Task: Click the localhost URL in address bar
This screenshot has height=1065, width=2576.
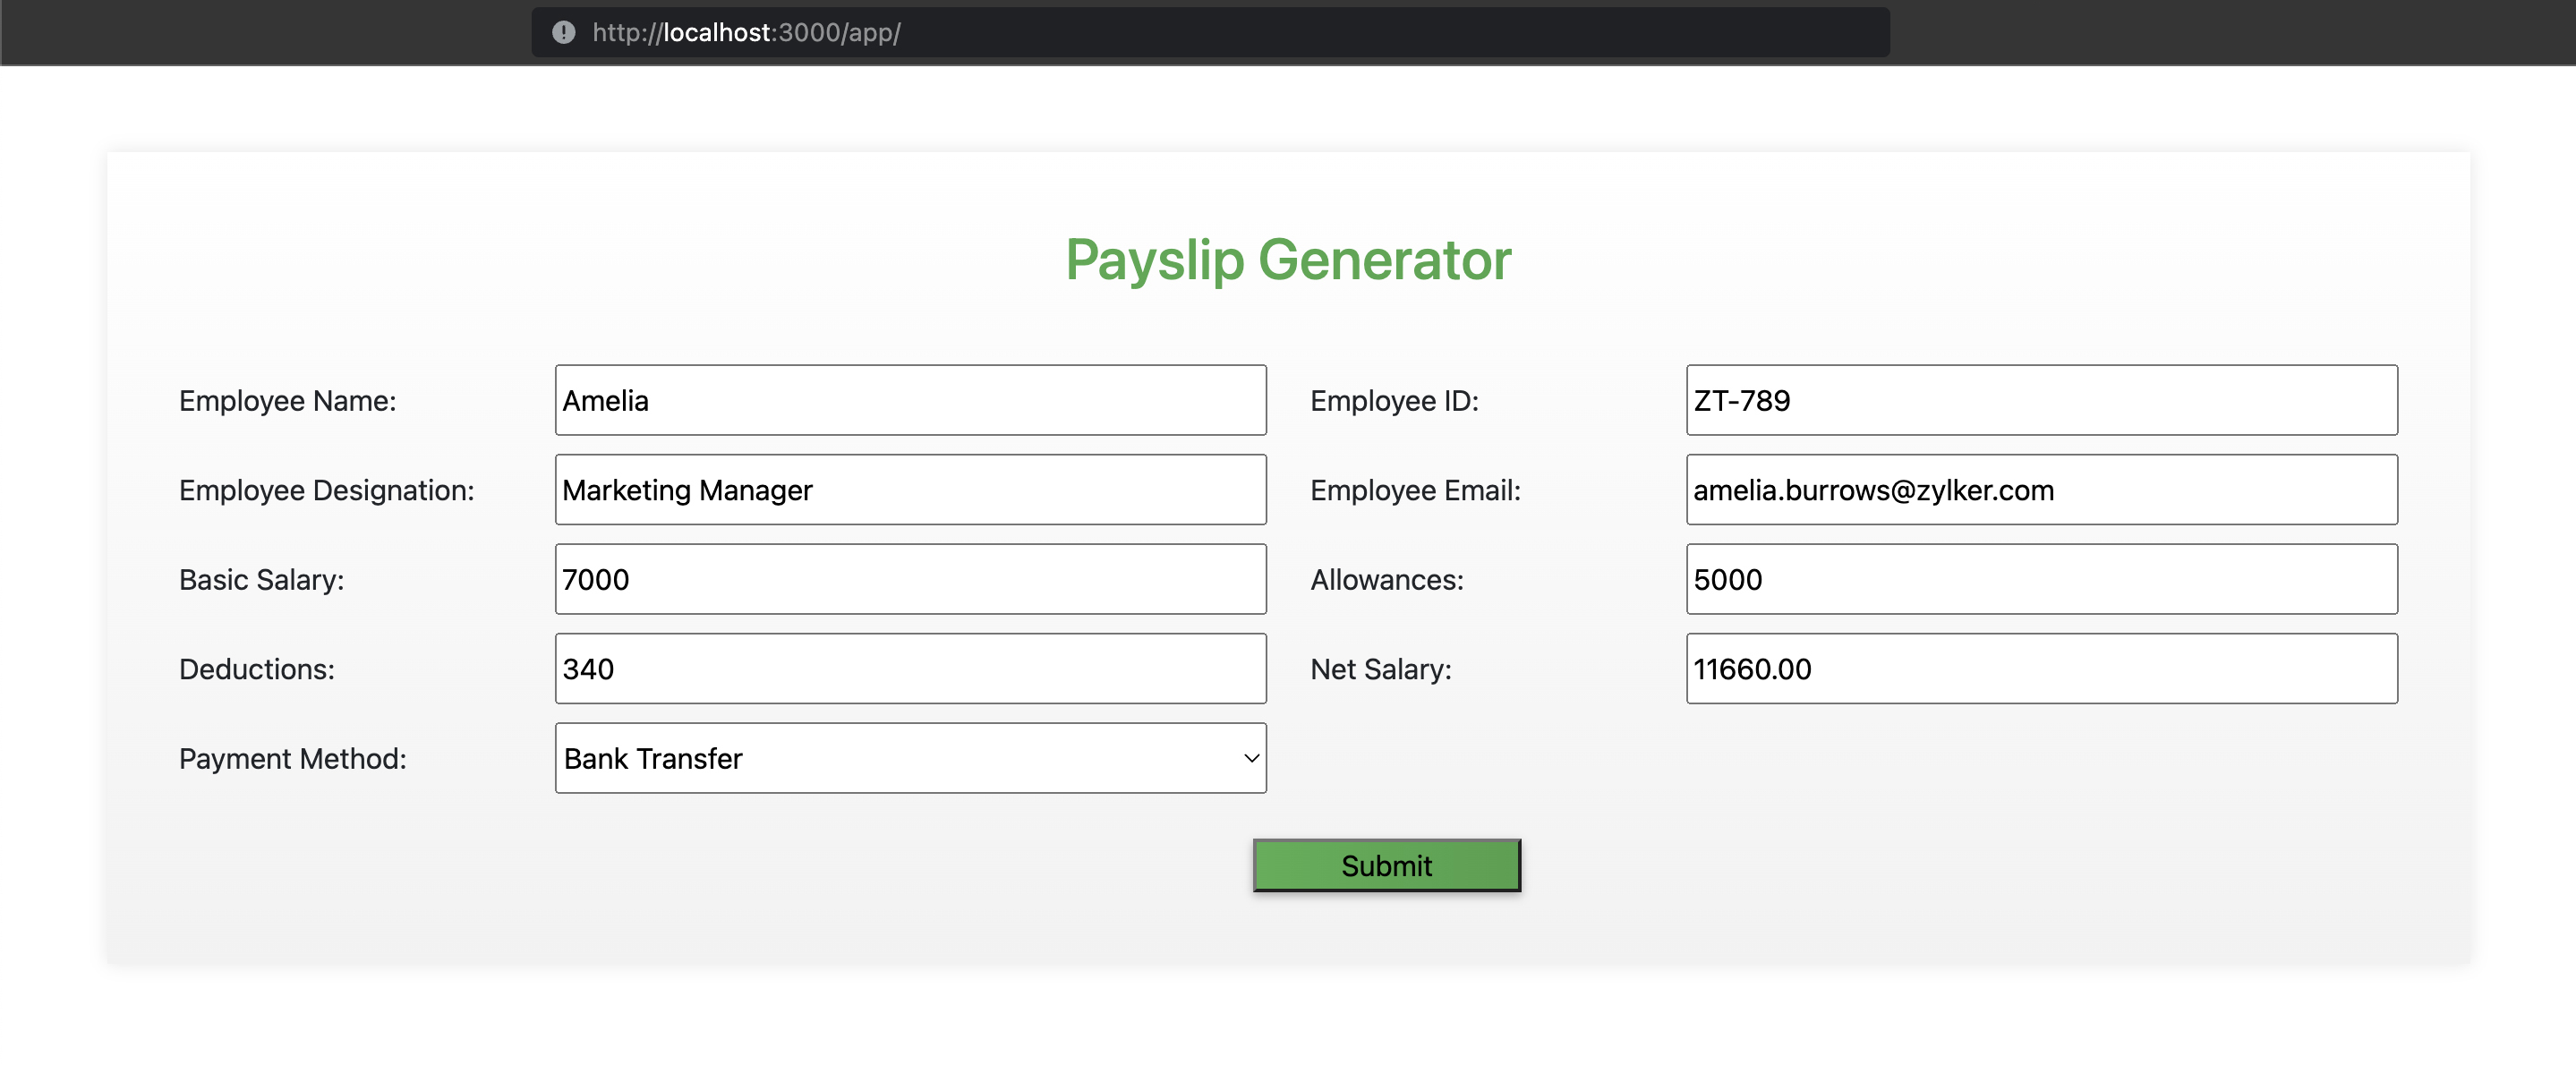Action: [745, 32]
